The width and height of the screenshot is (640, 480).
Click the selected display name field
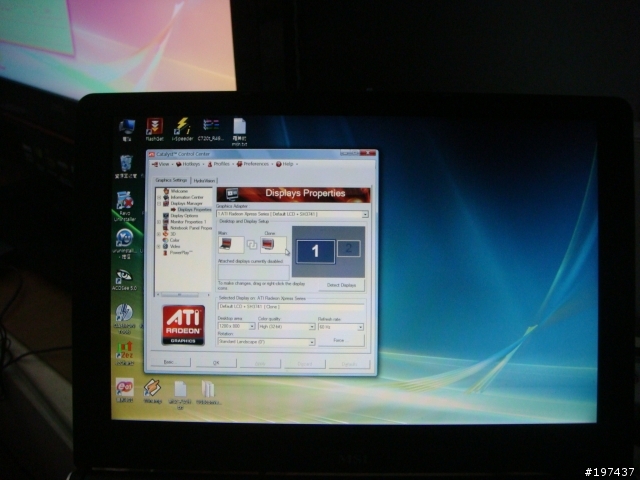pos(291,307)
